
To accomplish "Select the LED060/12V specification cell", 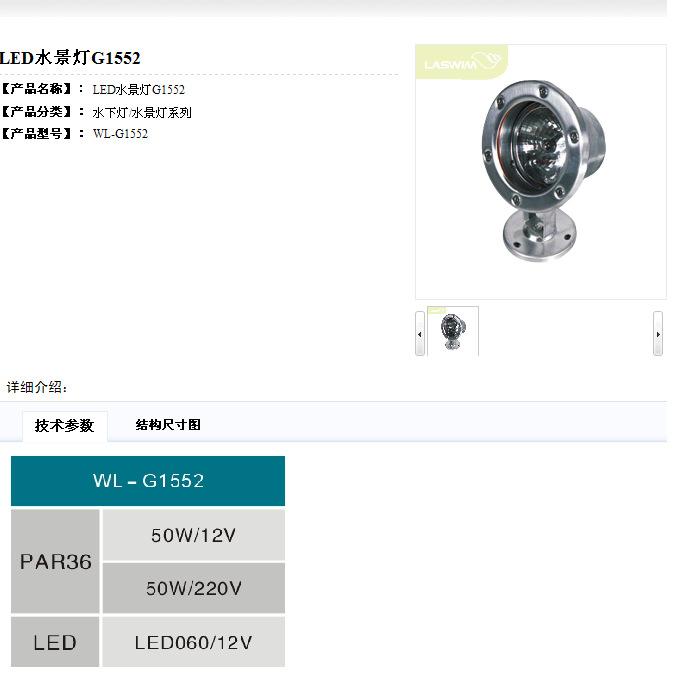I will (194, 642).
